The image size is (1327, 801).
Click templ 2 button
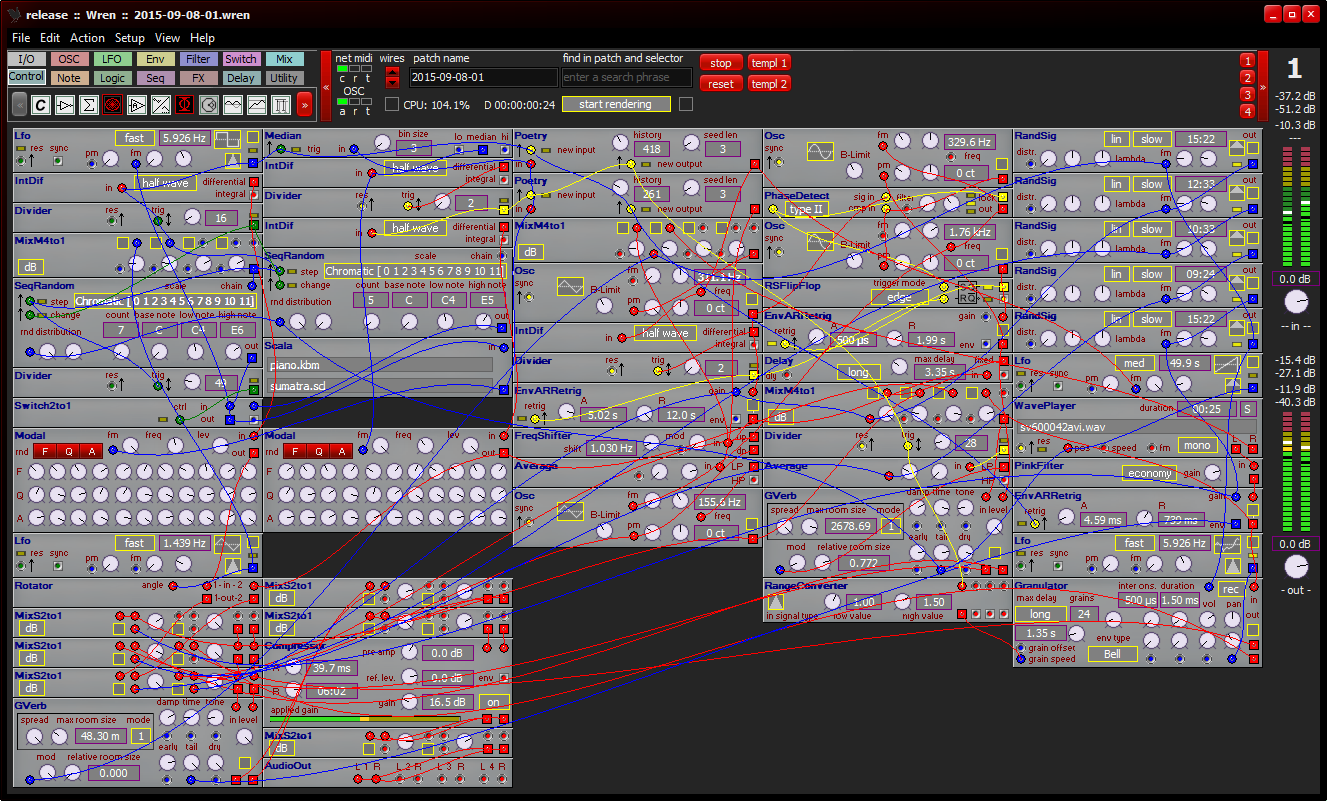point(769,84)
